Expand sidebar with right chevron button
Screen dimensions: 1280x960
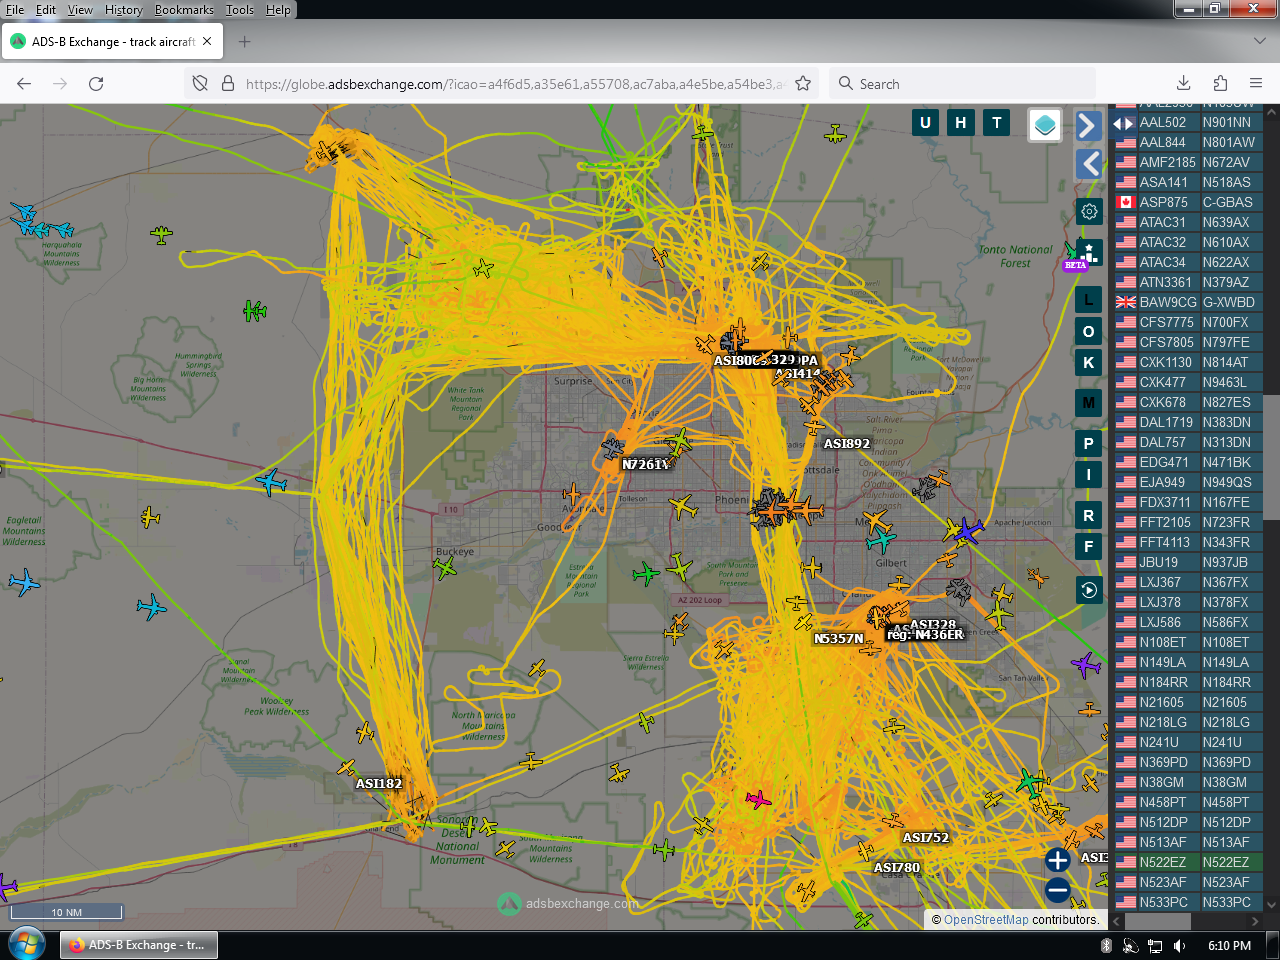[x=1089, y=125]
